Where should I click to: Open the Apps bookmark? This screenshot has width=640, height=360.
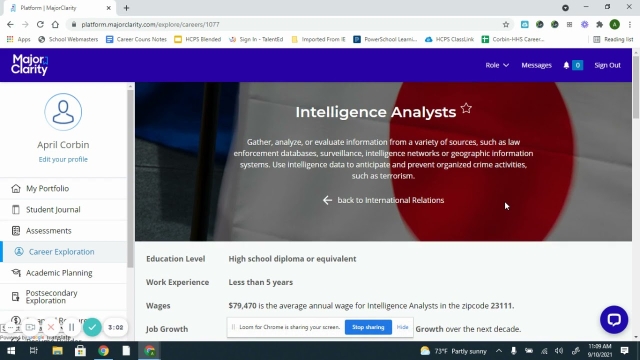(x=19, y=40)
